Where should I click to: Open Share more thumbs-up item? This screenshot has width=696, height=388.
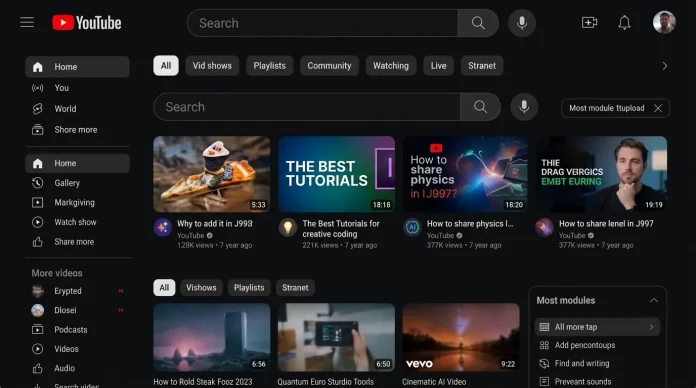[x=77, y=242]
